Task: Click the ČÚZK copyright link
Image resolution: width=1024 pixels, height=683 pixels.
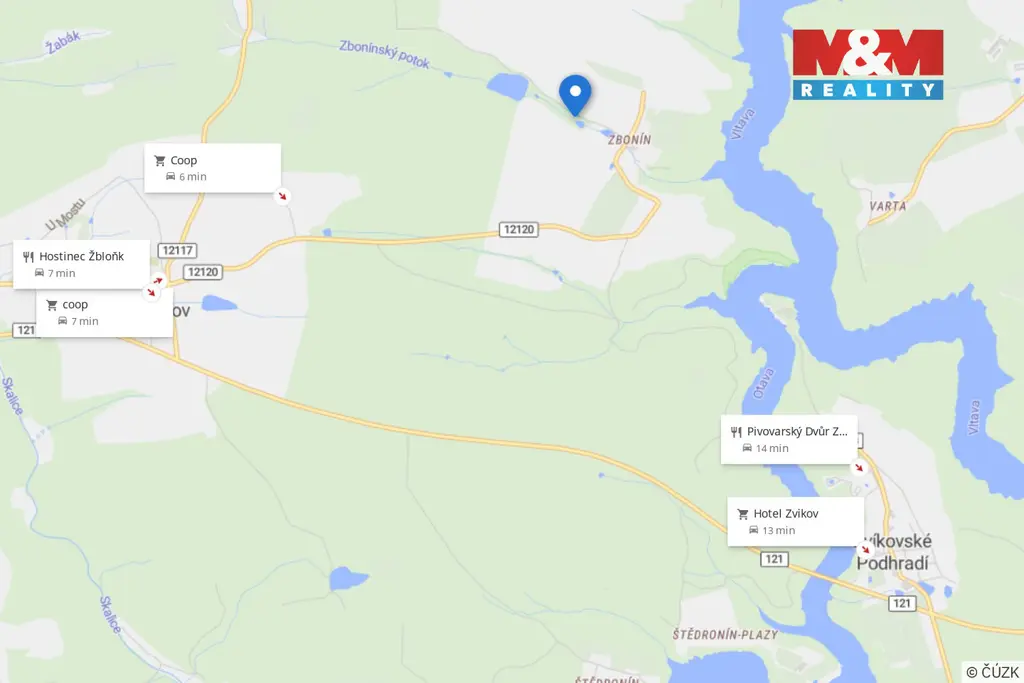Action: [993, 672]
